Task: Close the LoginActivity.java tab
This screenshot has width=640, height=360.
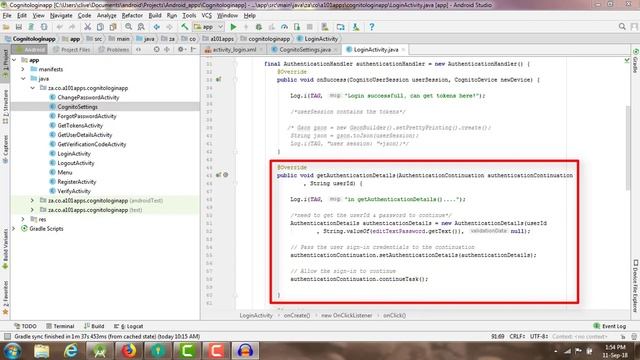Action: (x=403, y=49)
